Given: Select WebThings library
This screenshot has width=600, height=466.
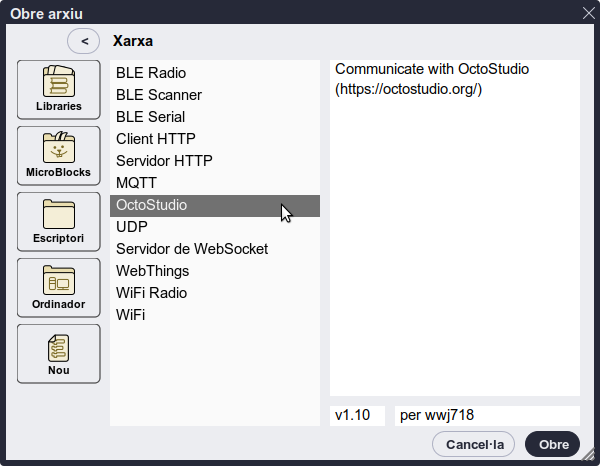Looking at the screenshot, I should click(215, 271).
